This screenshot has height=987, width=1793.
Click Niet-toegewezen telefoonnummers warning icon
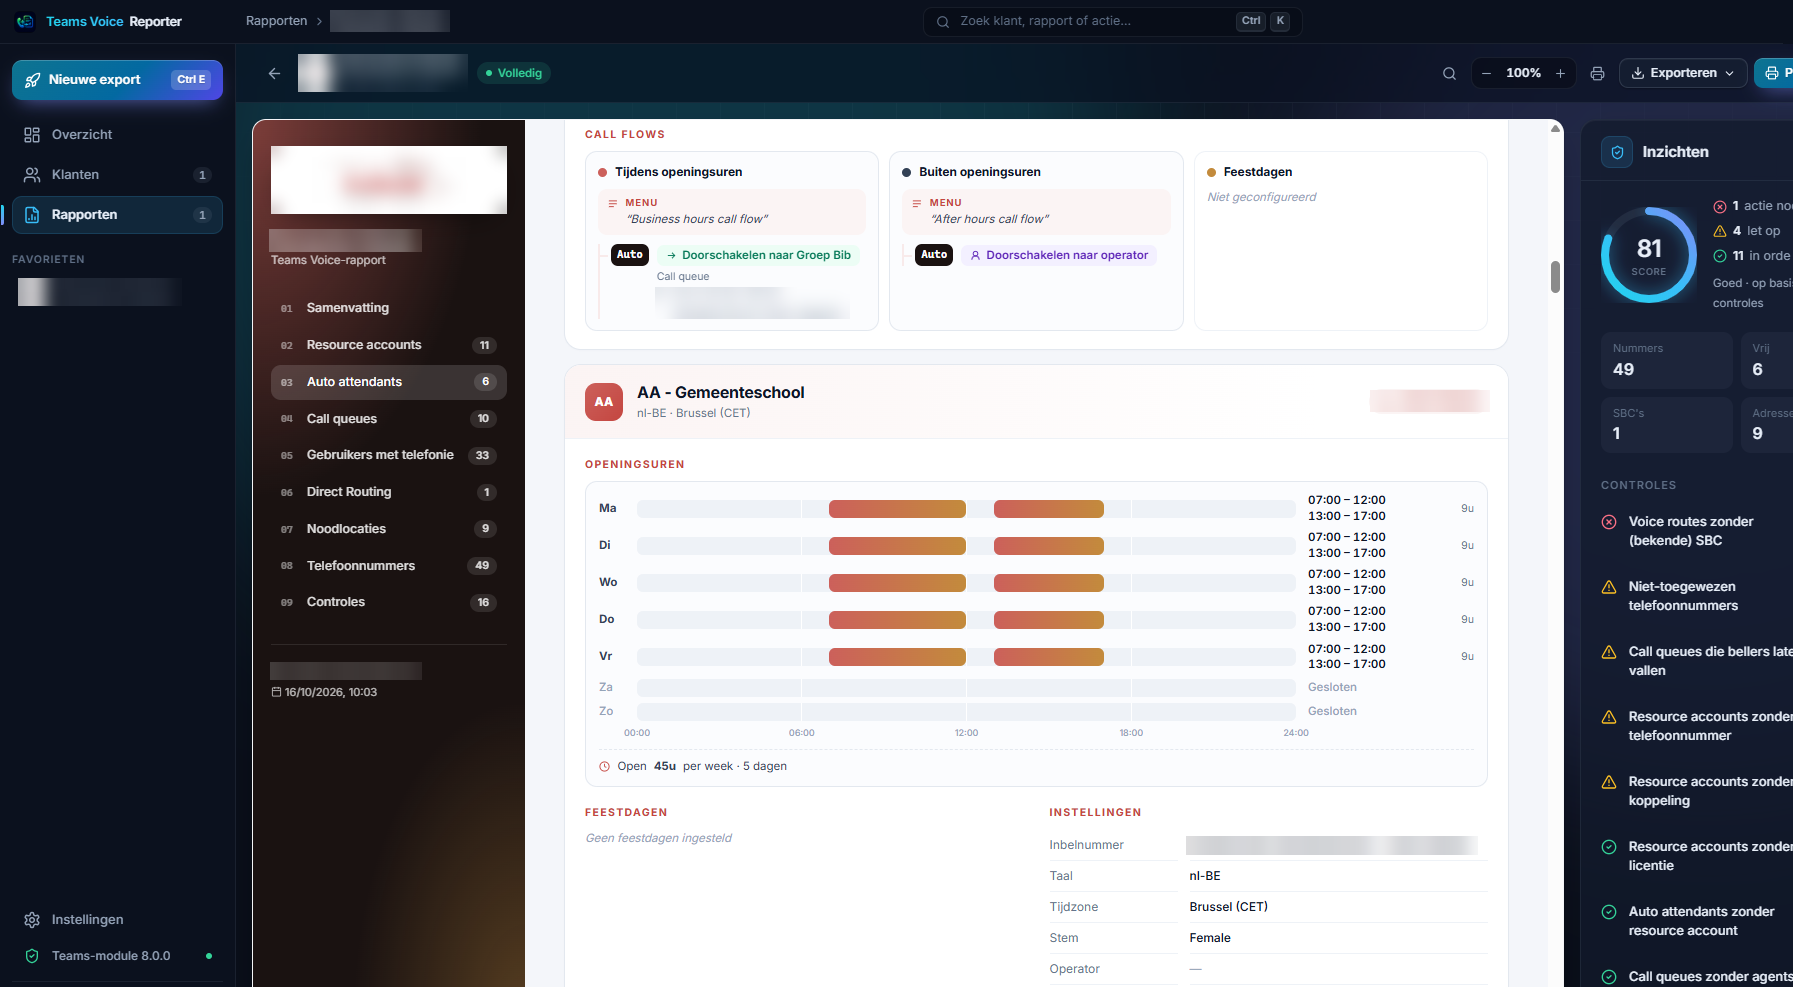pos(1609,587)
